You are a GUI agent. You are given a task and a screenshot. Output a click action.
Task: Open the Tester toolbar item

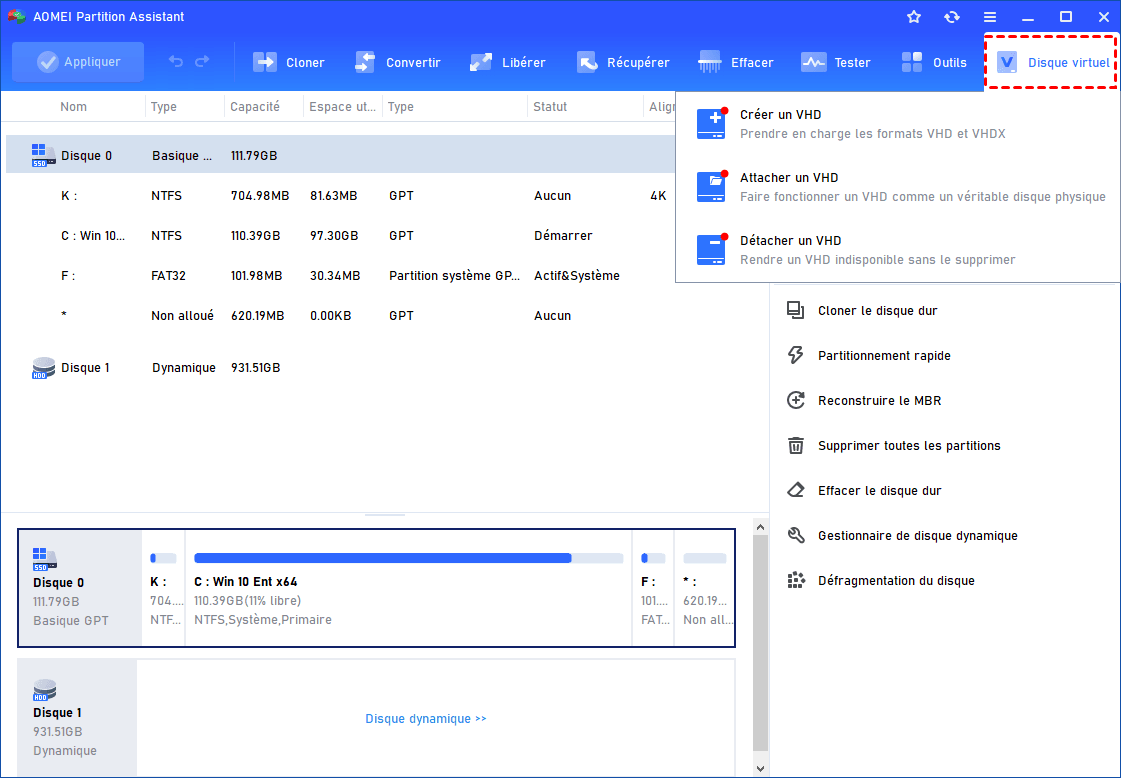pos(836,63)
